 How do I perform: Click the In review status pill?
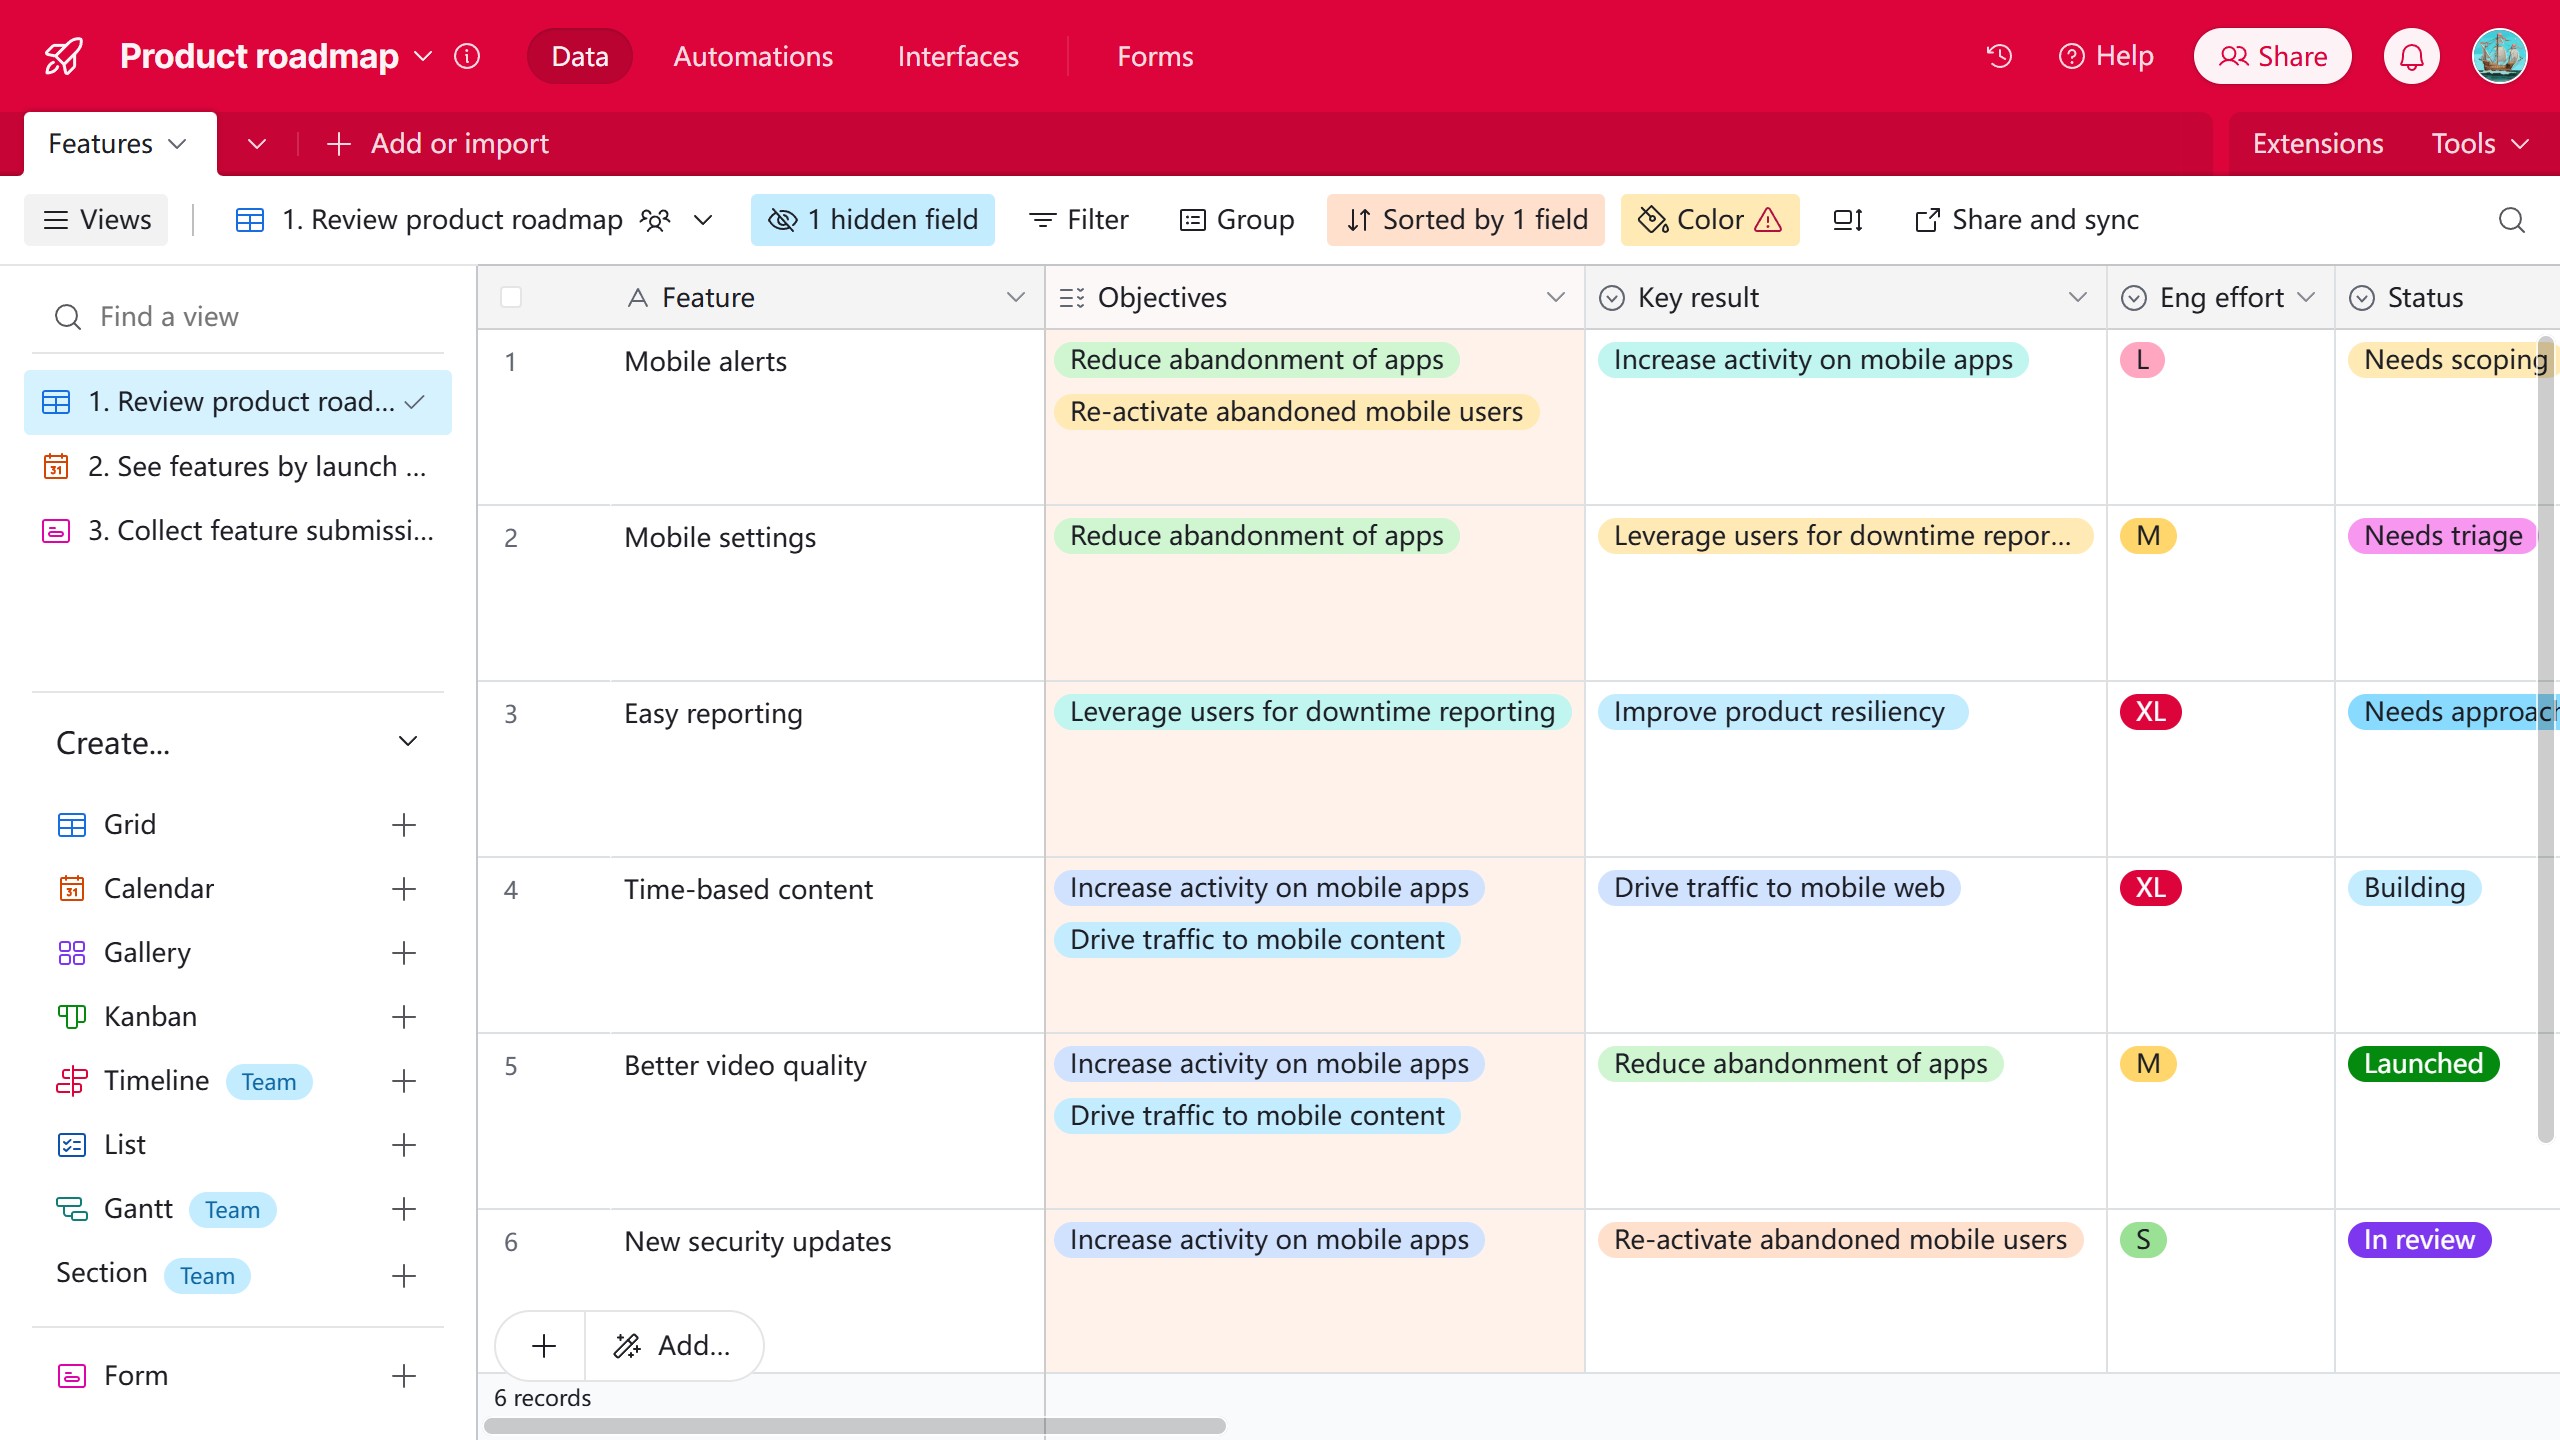coord(2419,1240)
